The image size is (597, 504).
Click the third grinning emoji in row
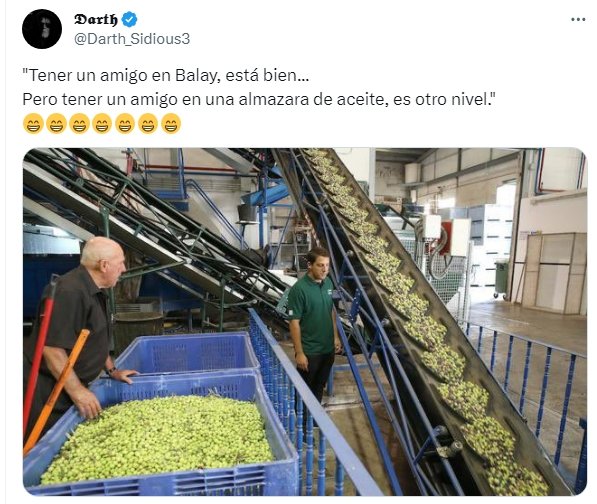79,124
